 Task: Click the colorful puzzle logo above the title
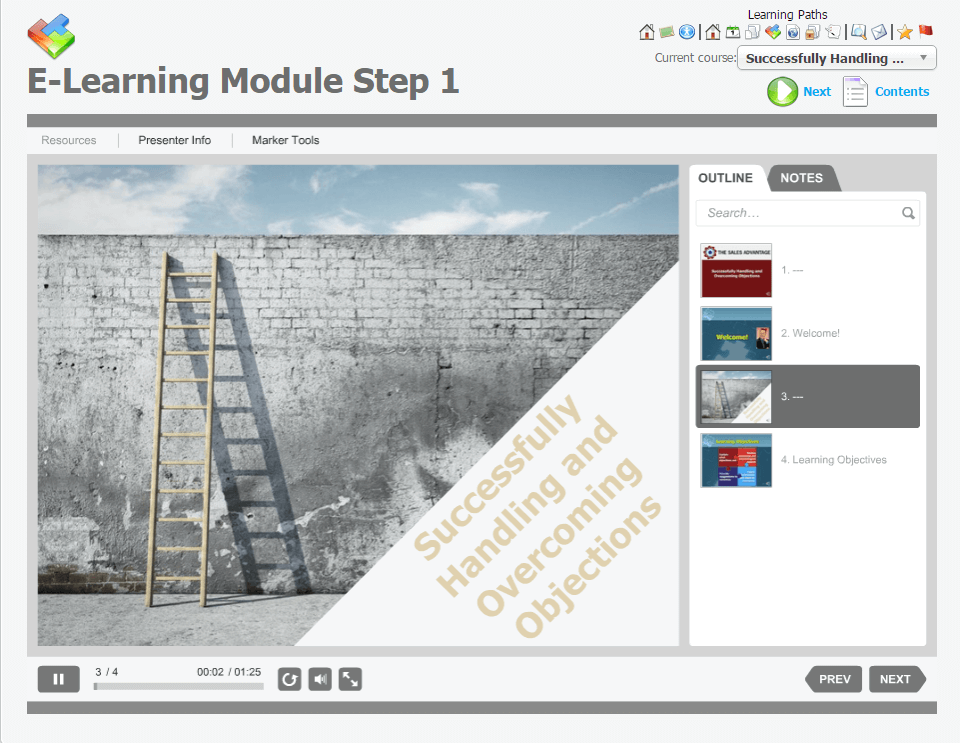point(51,36)
